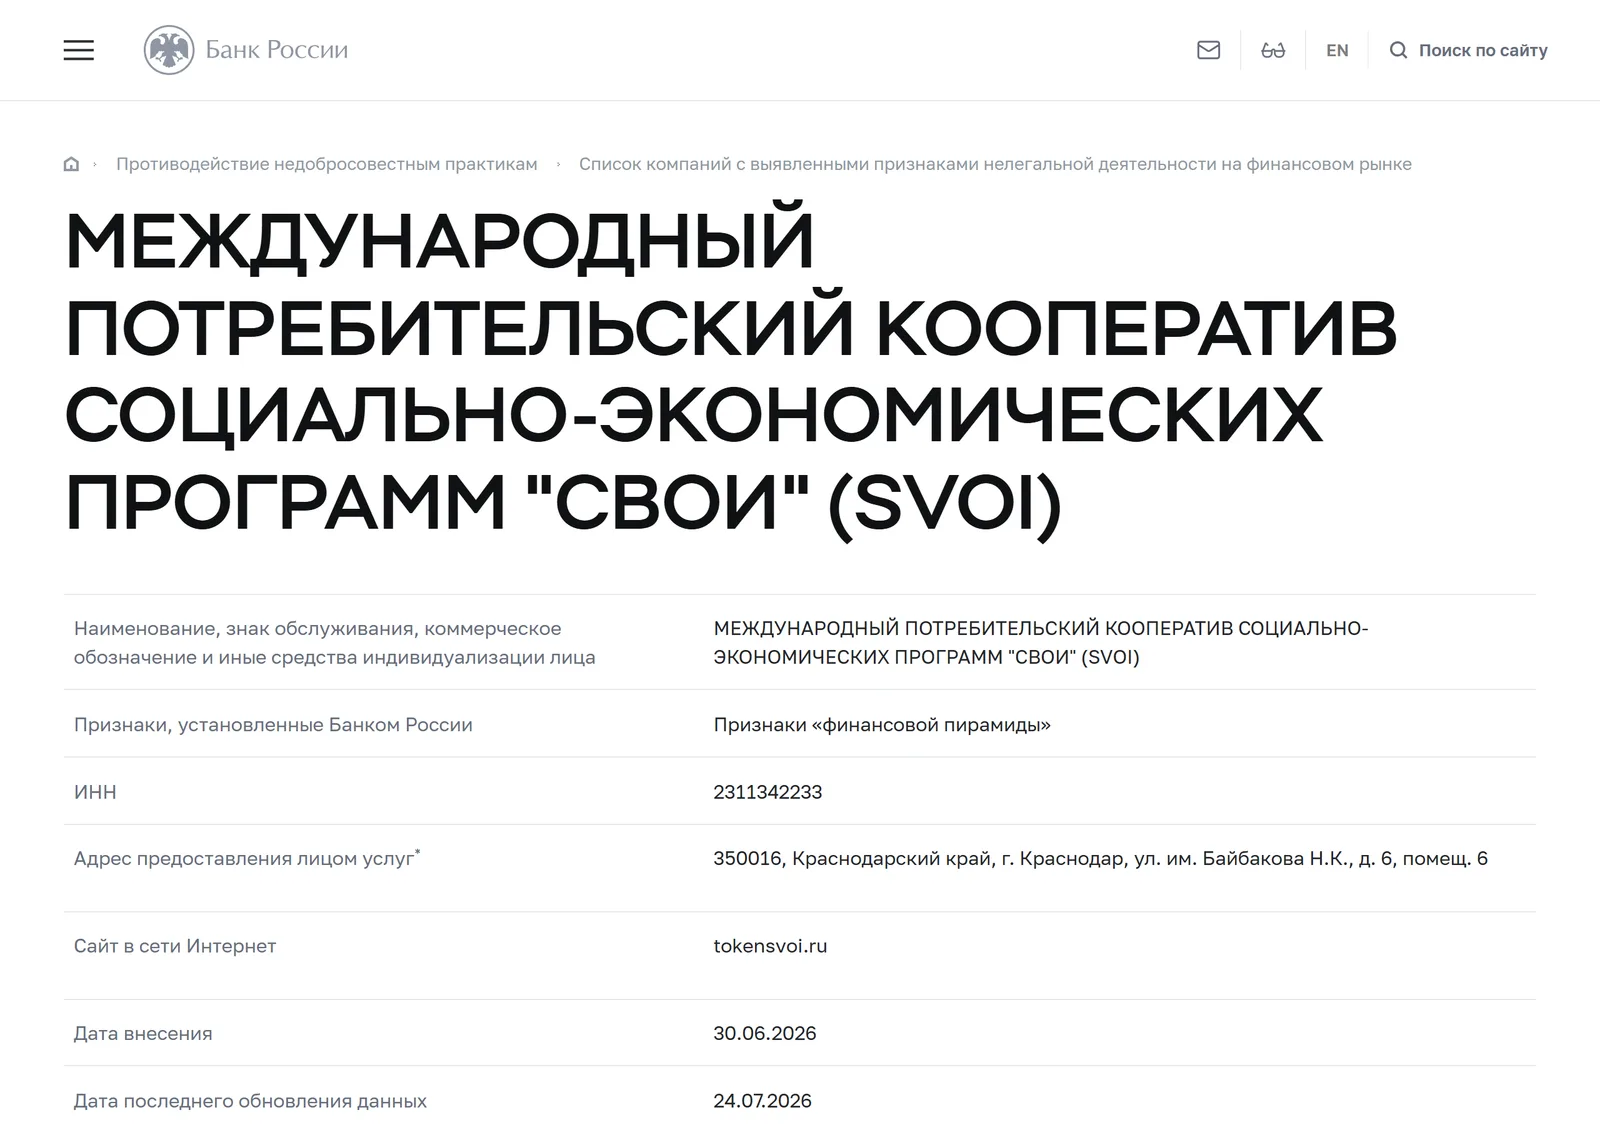Screen dimensions: 1600x1125
Task: Click the last update date 24.07.2026
Action: (x=763, y=1101)
